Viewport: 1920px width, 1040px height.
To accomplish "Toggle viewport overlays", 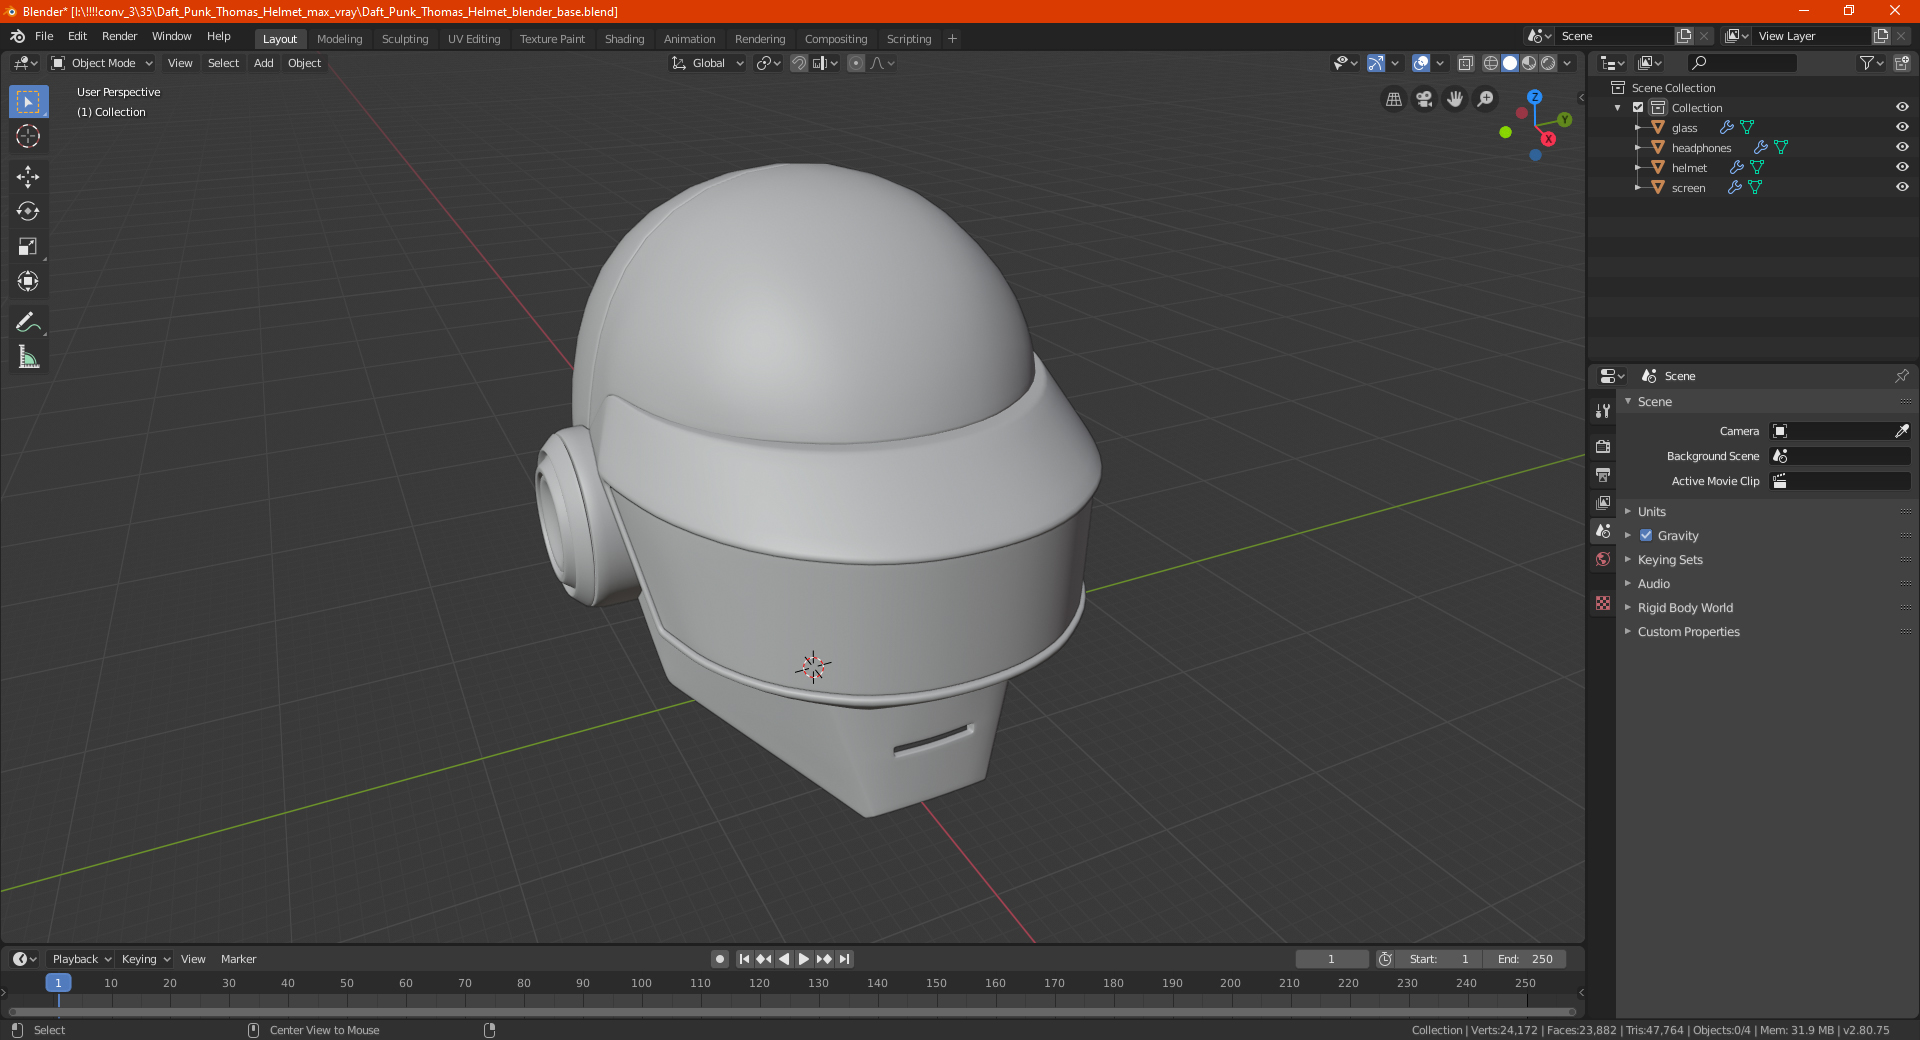I will pos(1421,63).
